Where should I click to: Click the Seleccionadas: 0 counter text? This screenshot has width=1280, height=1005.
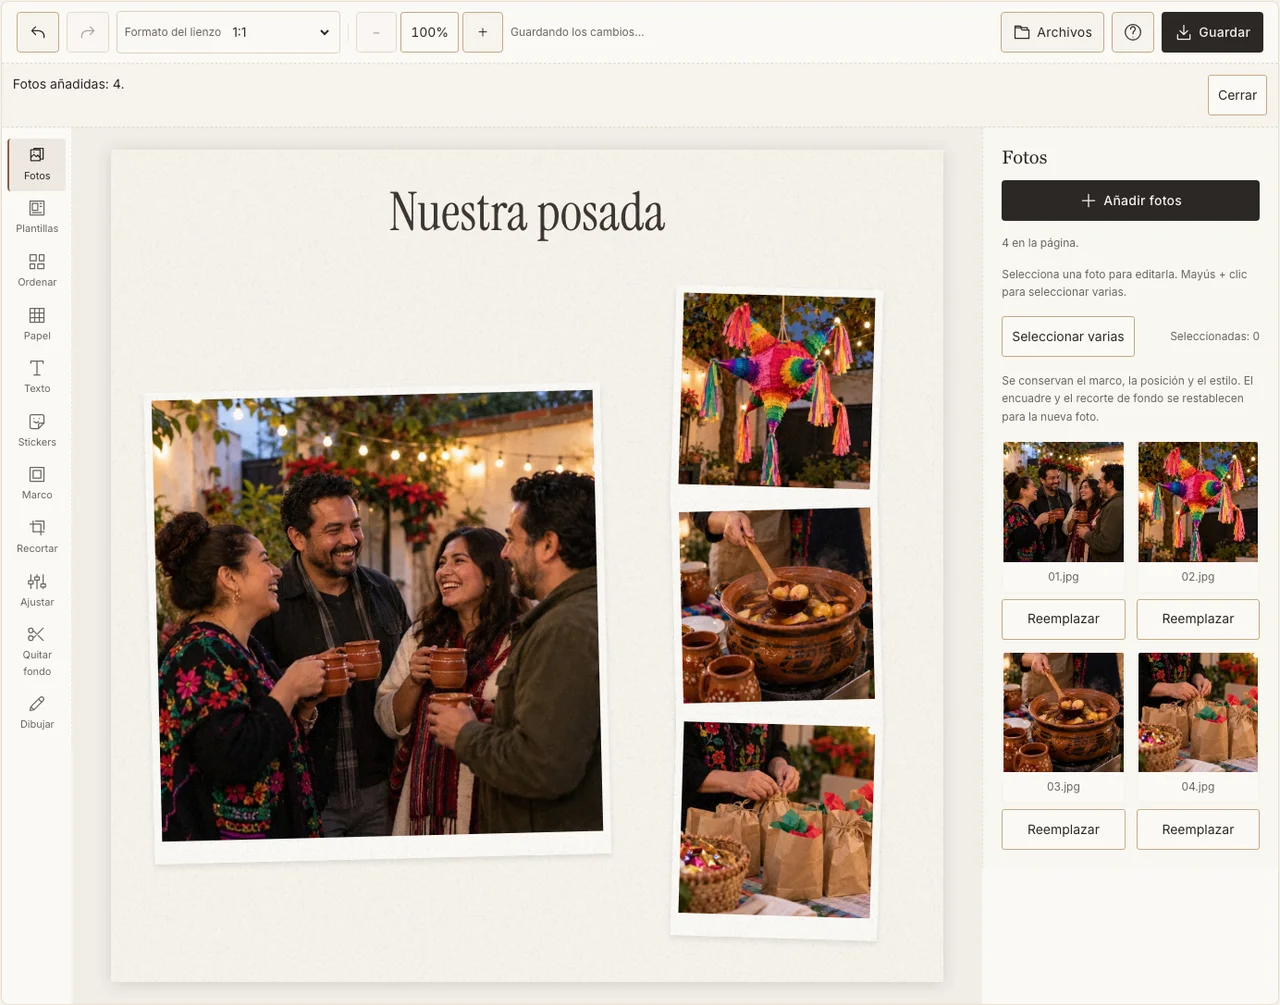point(1214,336)
